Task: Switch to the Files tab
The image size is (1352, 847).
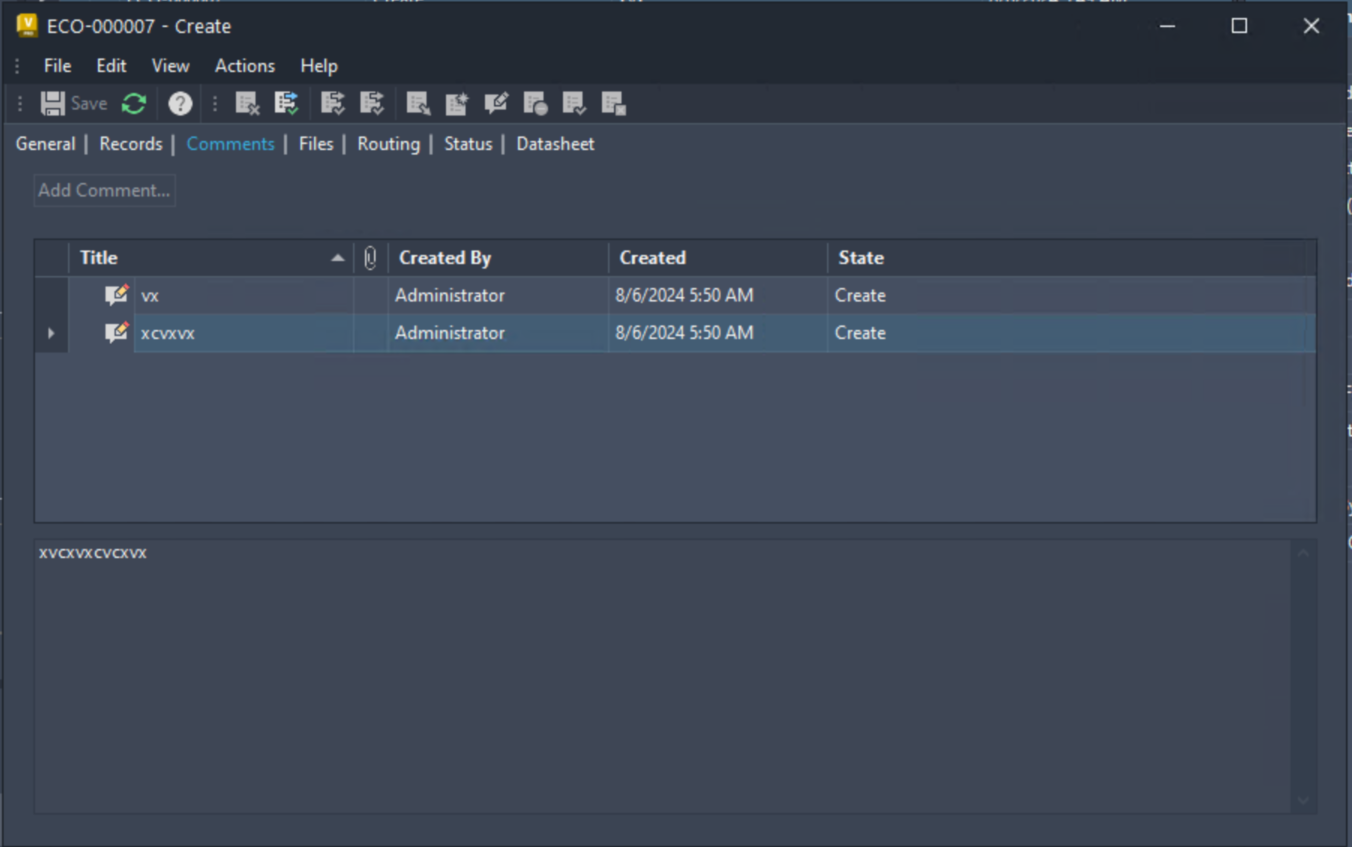Action: click(x=315, y=144)
